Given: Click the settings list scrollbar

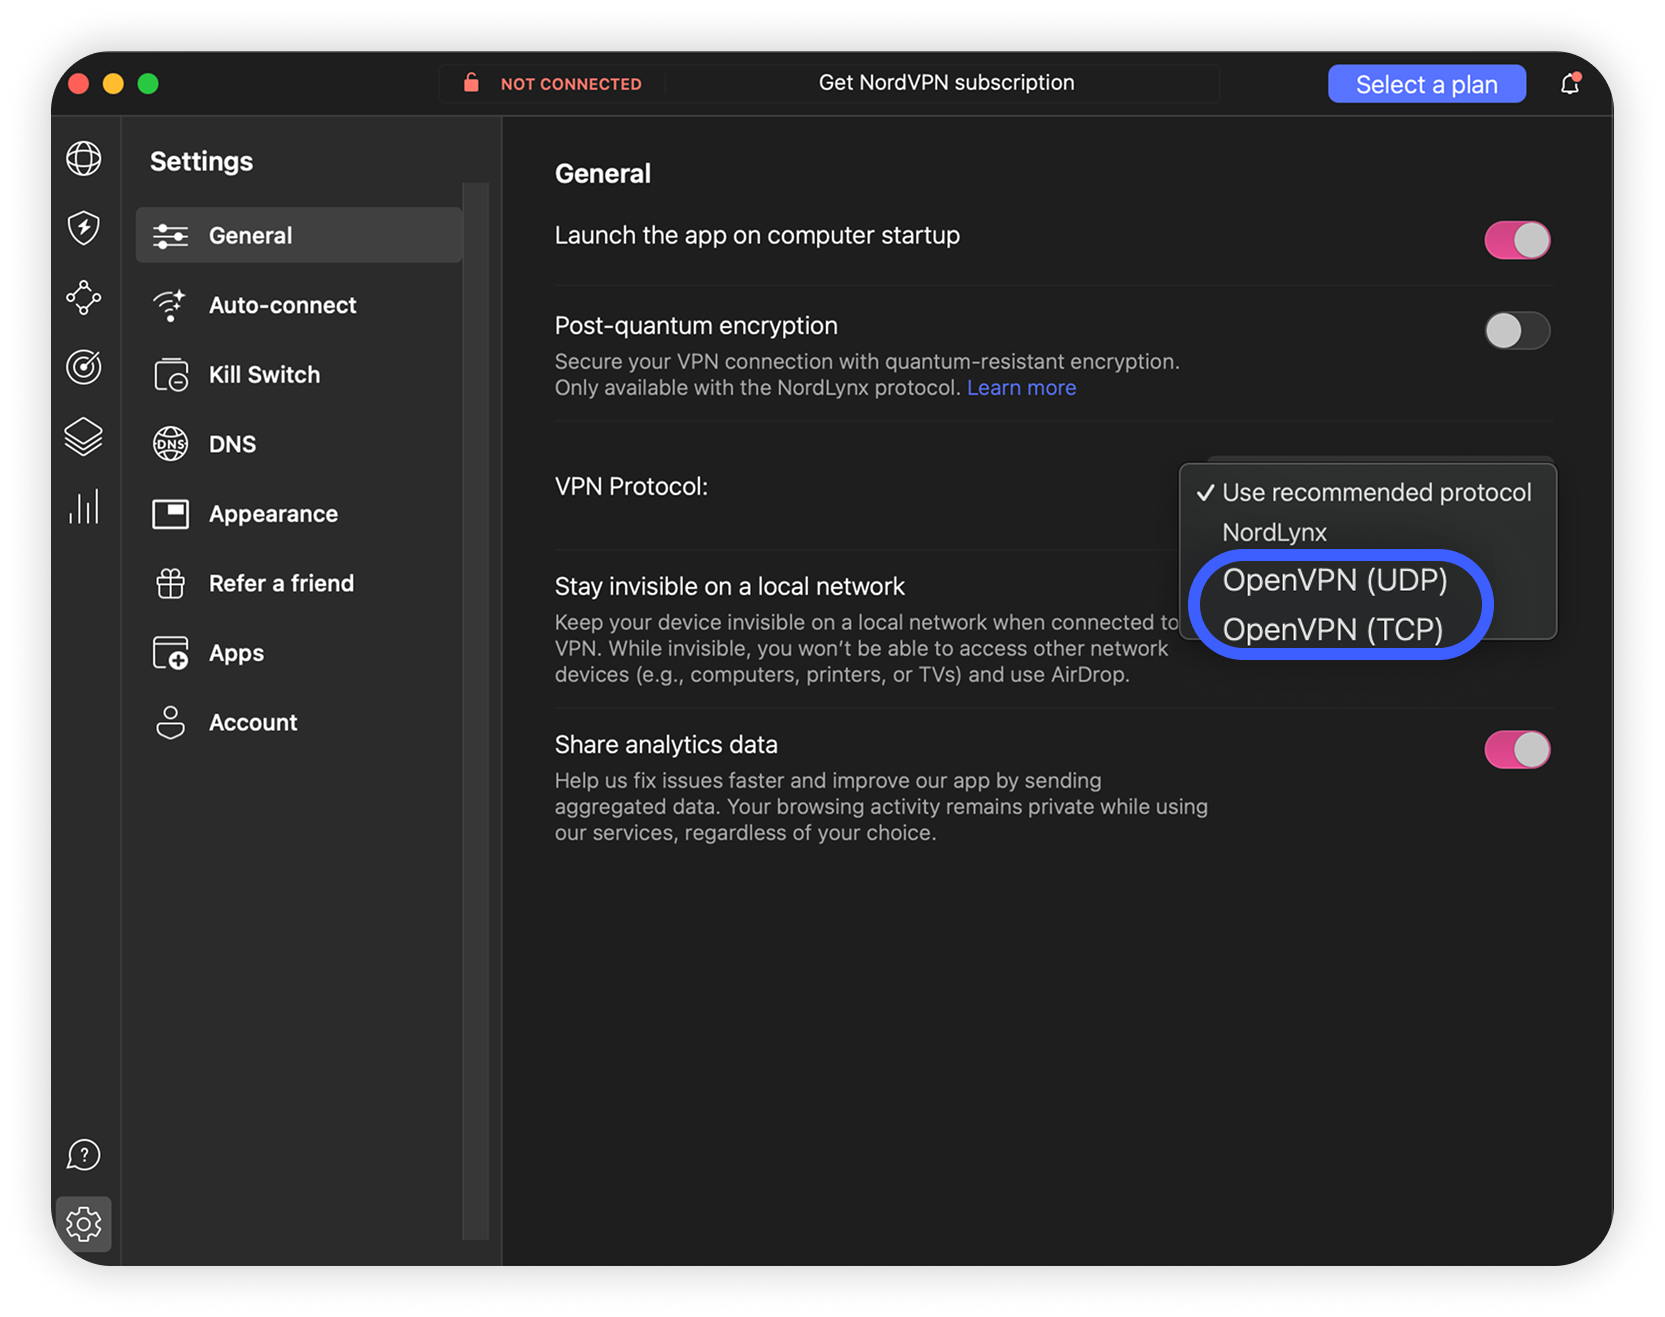Looking at the screenshot, I should pyautogui.click(x=476, y=700).
